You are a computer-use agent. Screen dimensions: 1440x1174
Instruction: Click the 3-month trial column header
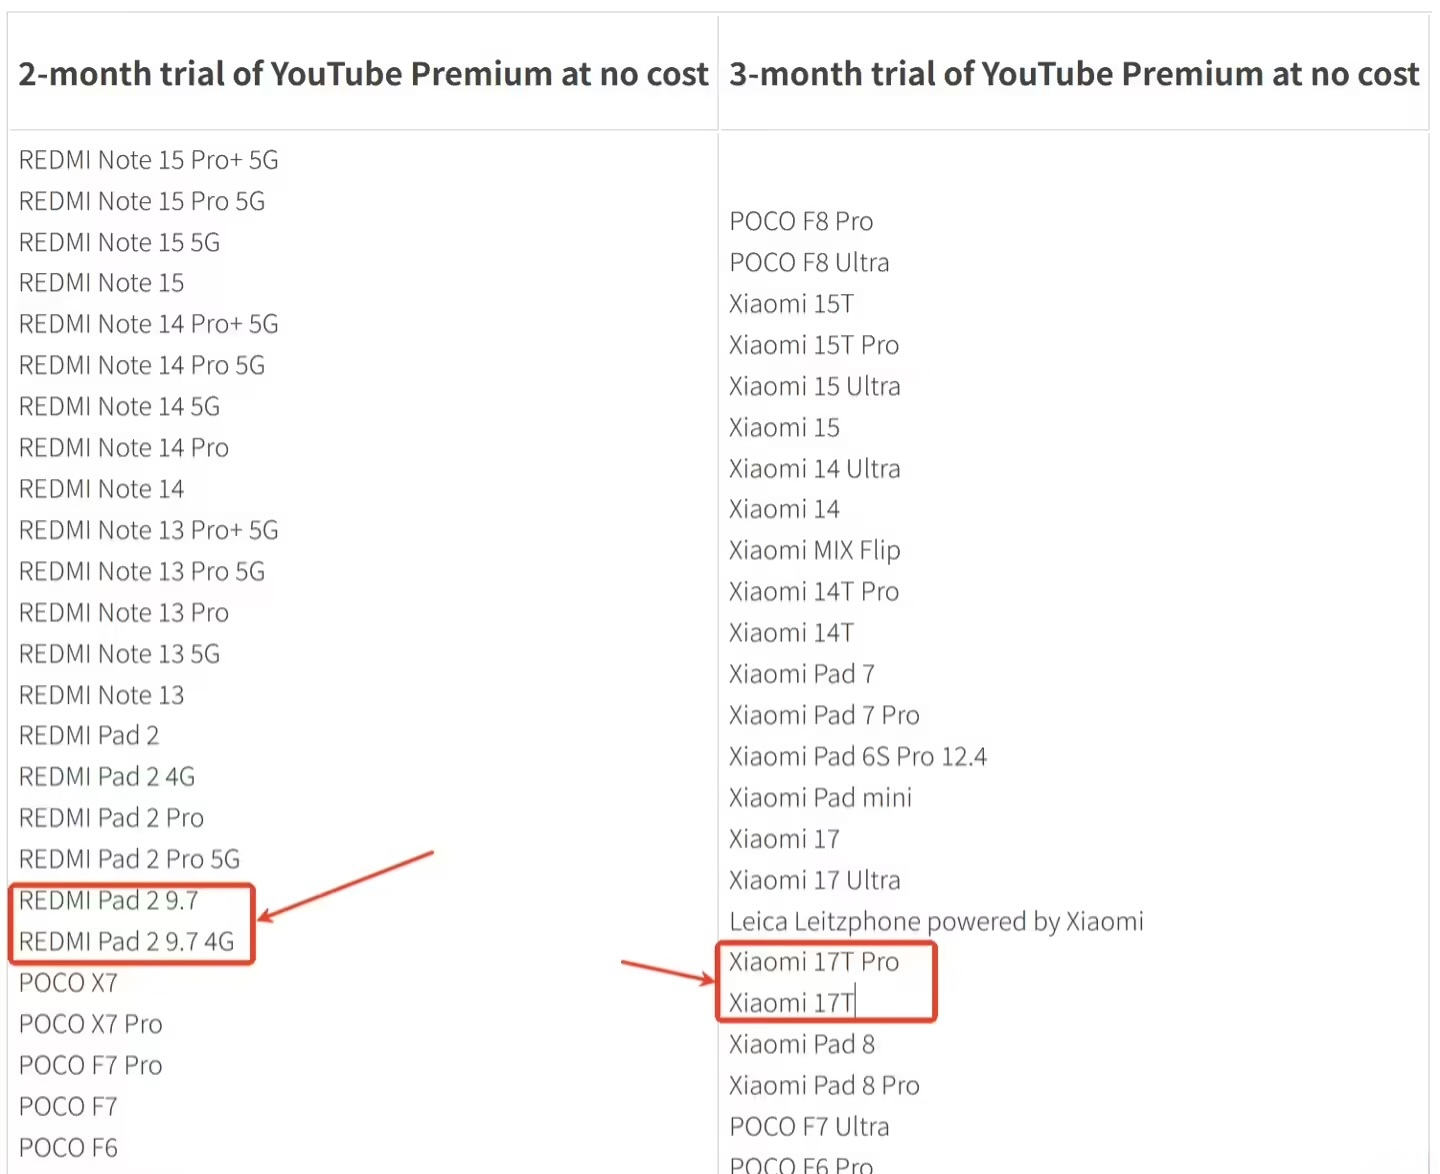tap(1073, 74)
